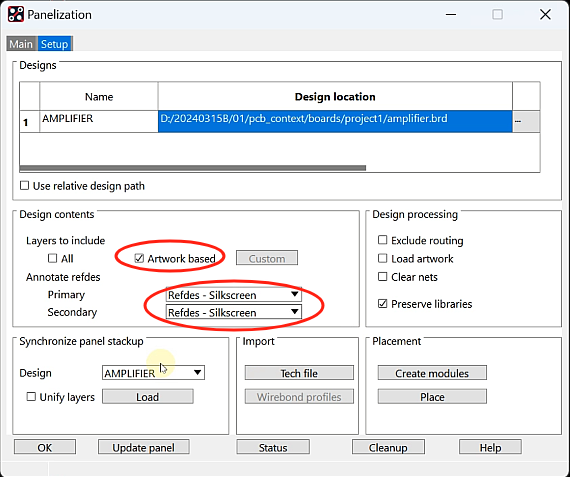Uncheck the Artwork based checkbox
Image resolution: width=570 pixels, height=477 pixels.
[139, 258]
